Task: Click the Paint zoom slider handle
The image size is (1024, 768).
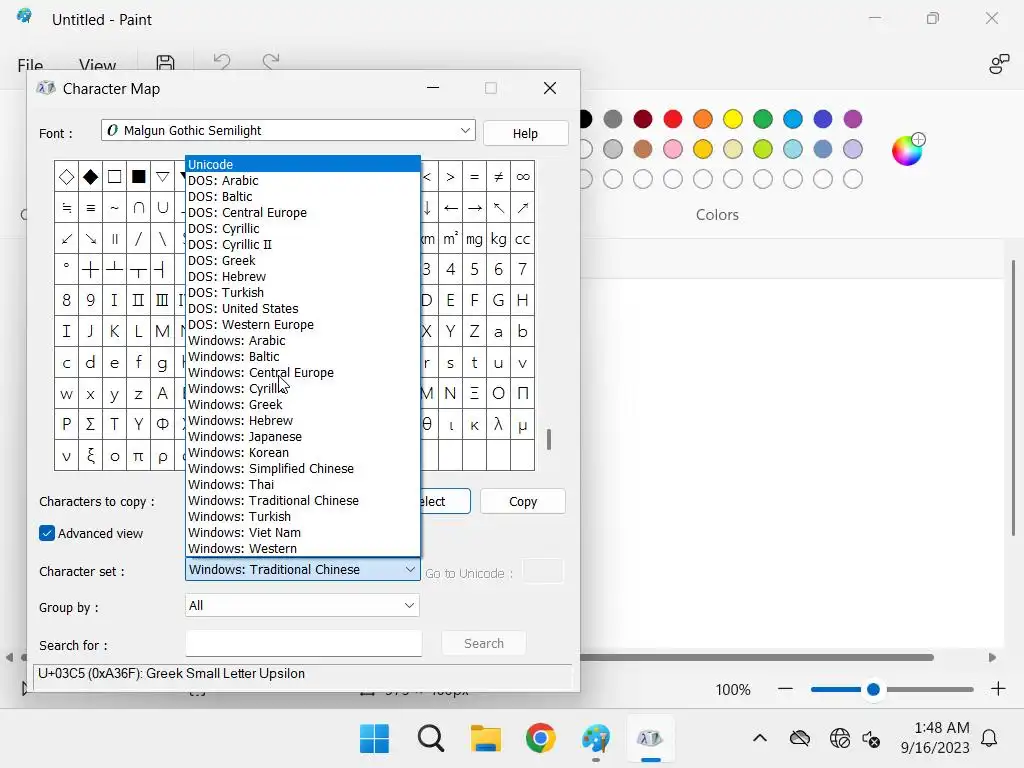Action: 873,689
